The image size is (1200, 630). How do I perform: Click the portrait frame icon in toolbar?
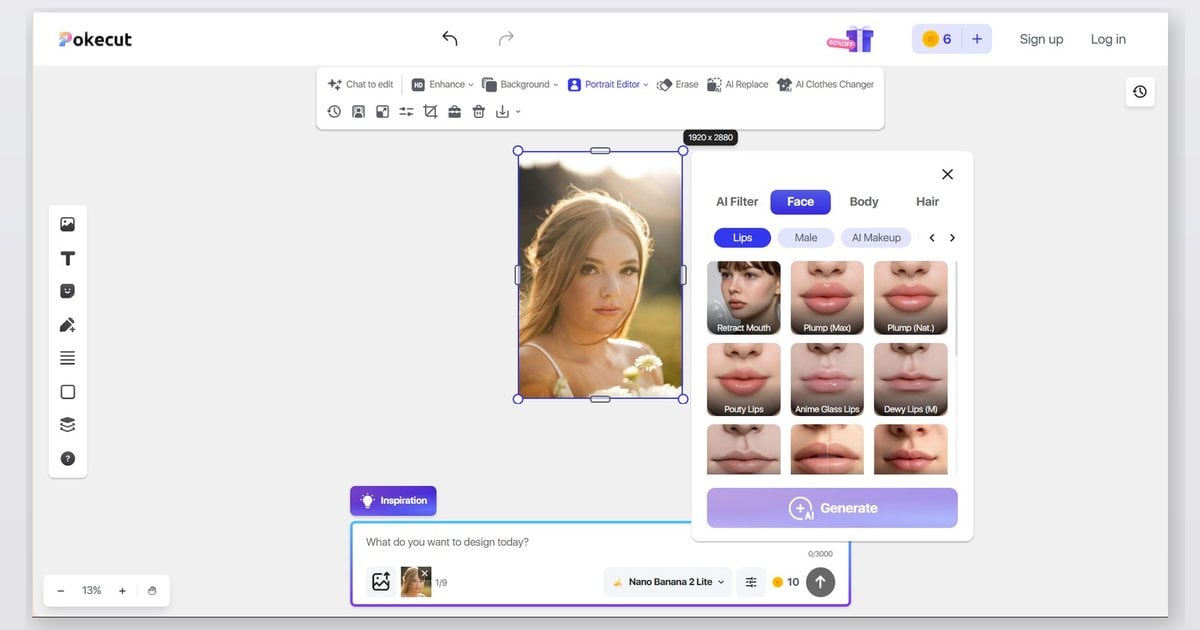[358, 112]
